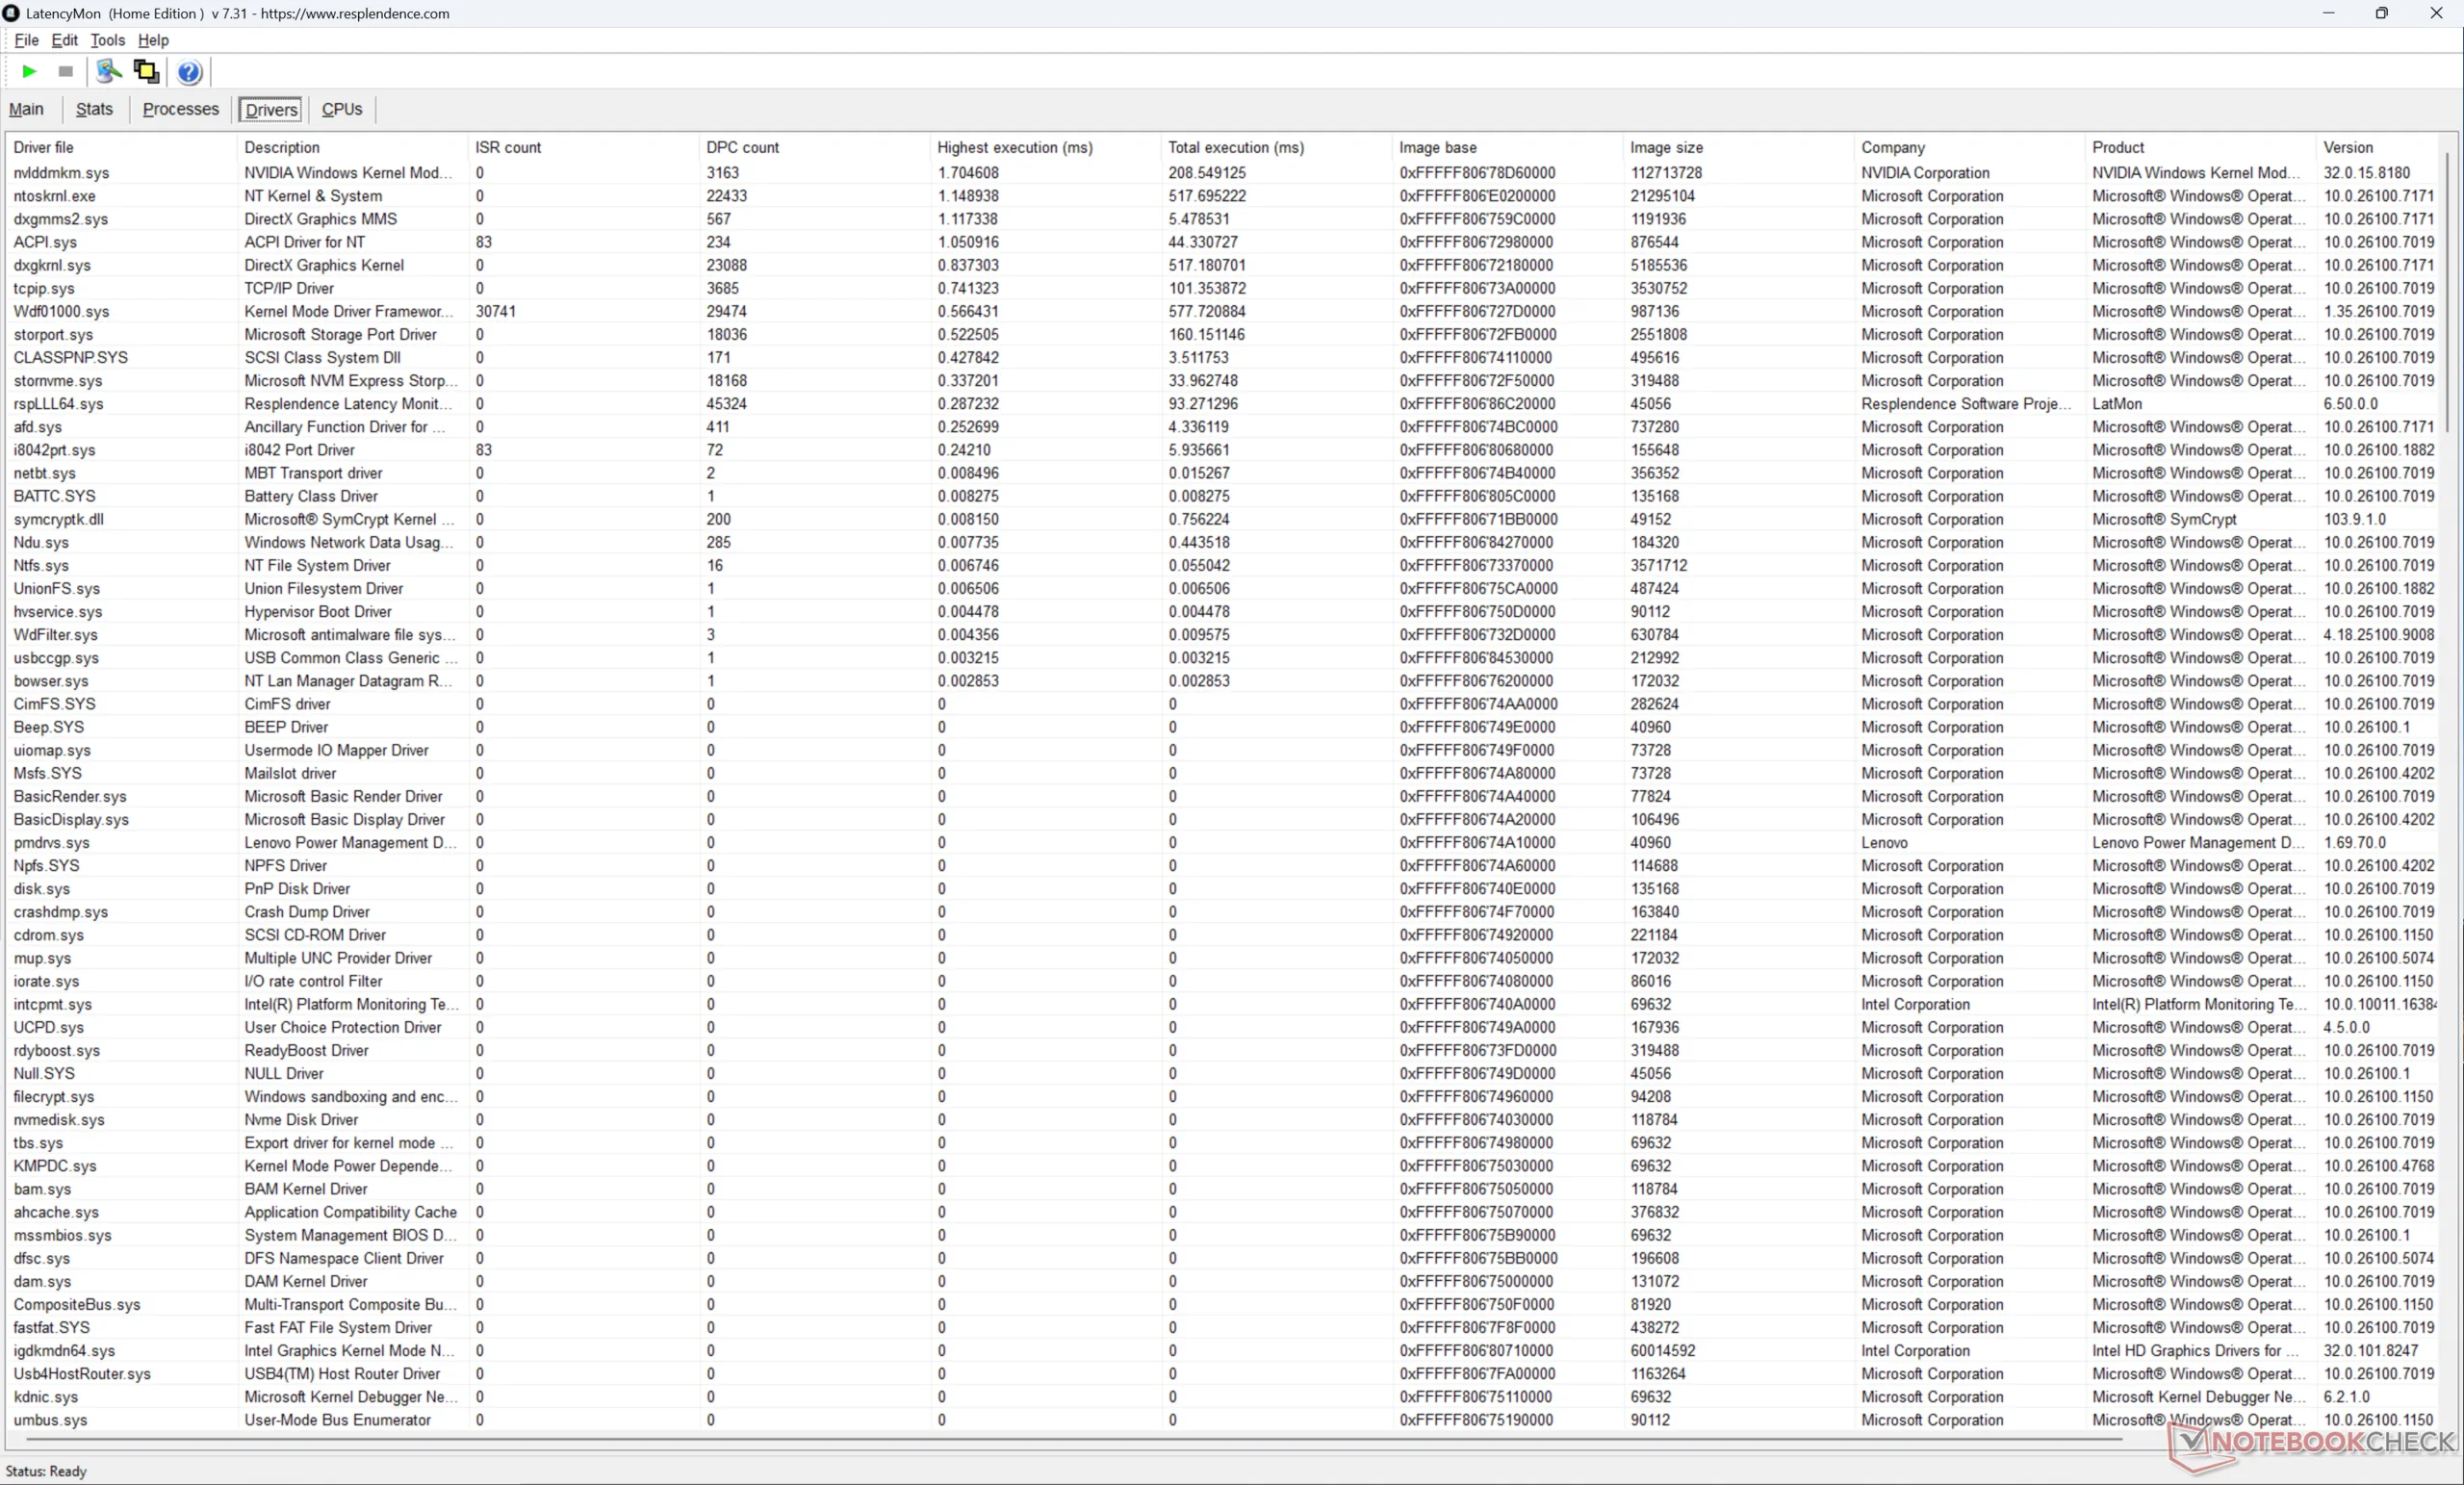Click the LatencyMon title bar app icon
2464x1485 pixels.
(x=11, y=13)
